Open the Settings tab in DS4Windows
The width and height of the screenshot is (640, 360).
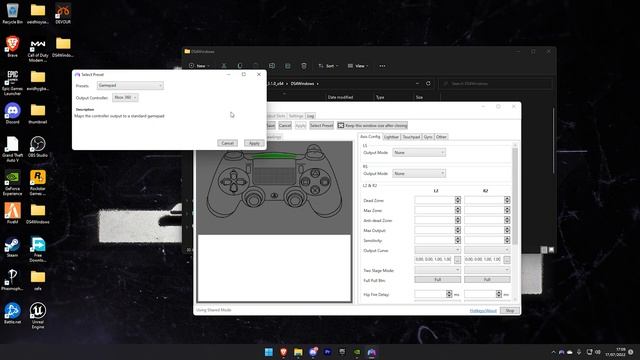click(296, 116)
